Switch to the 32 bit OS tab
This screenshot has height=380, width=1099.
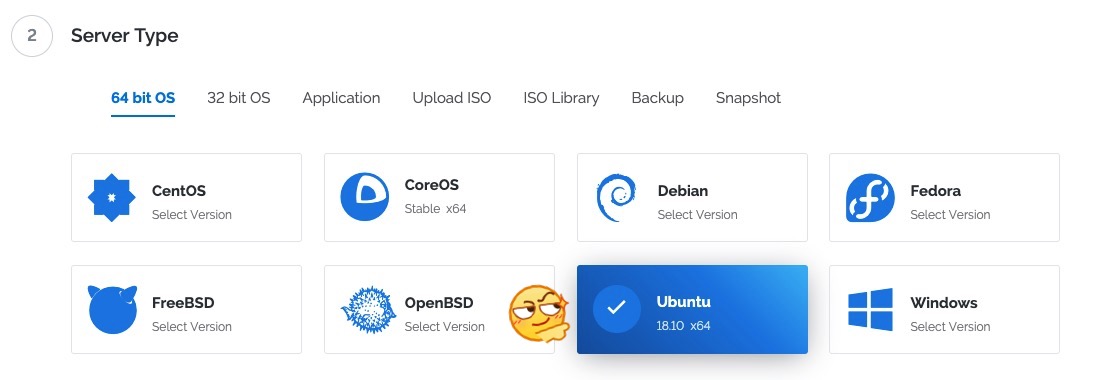[238, 98]
